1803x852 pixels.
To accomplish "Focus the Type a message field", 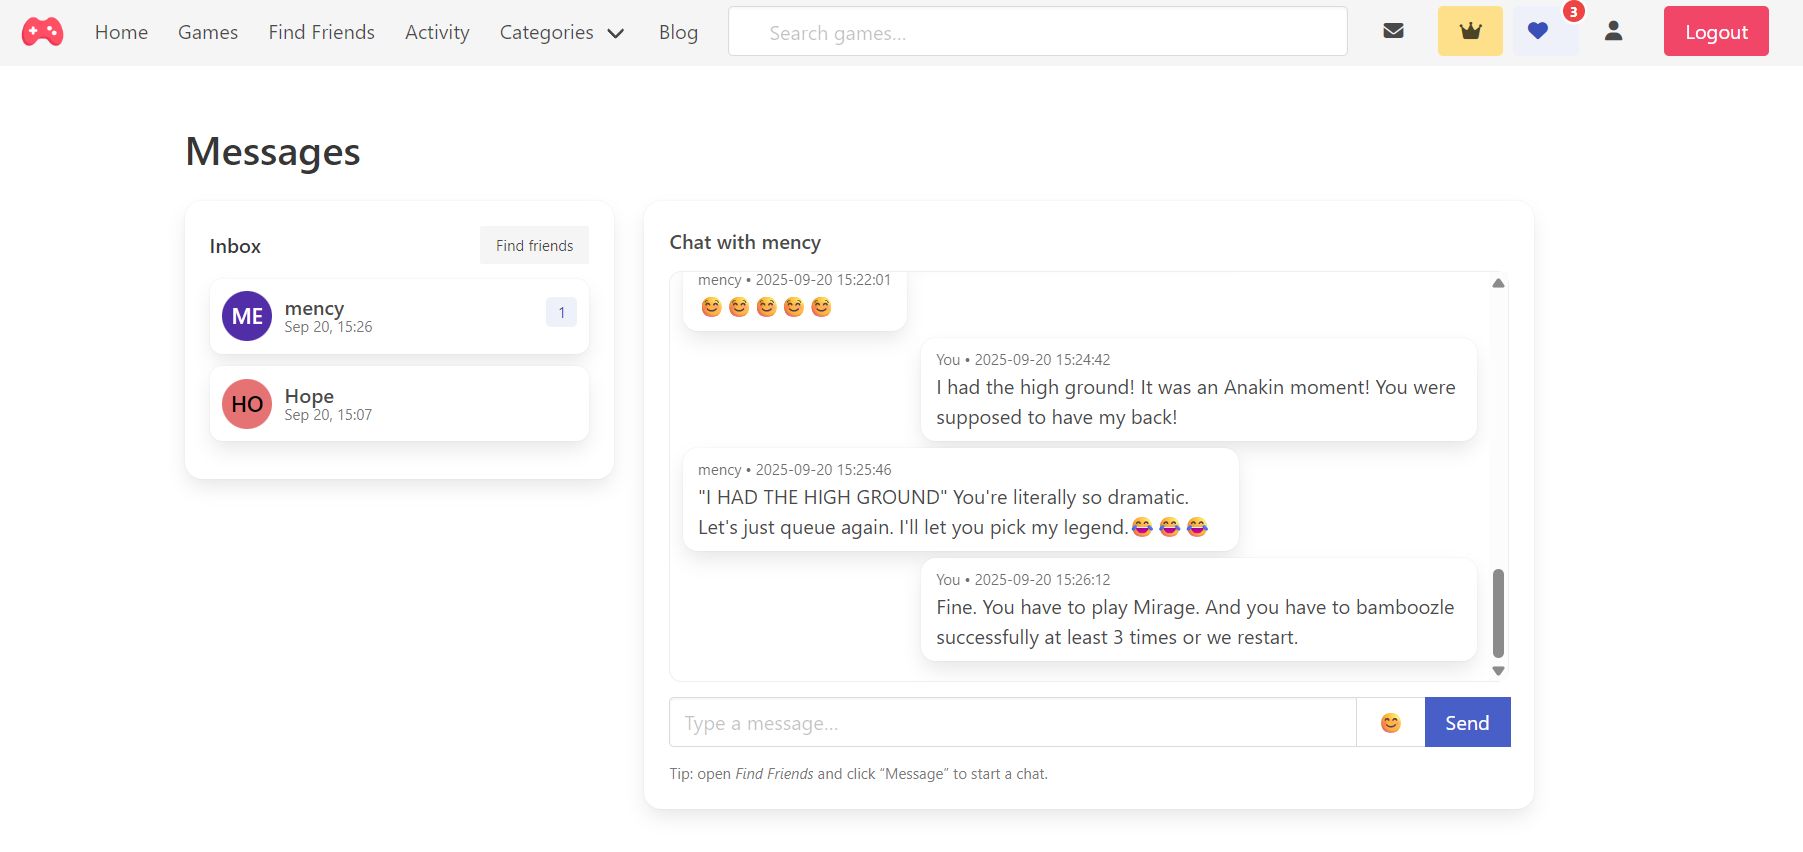I will pos(1012,723).
